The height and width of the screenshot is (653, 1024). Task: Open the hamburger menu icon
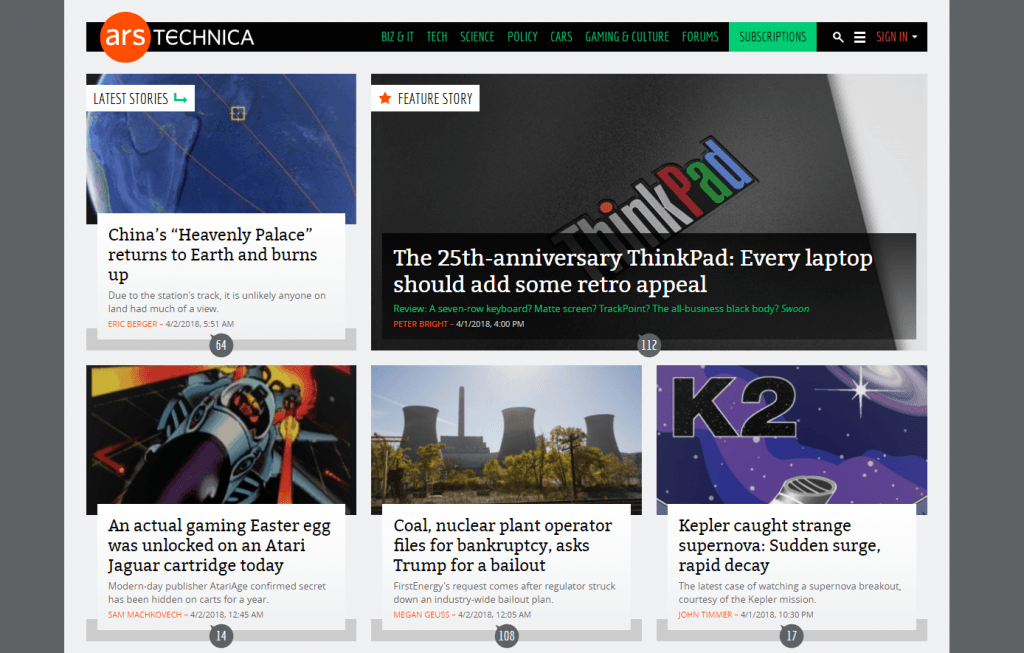[x=860, y=37]
